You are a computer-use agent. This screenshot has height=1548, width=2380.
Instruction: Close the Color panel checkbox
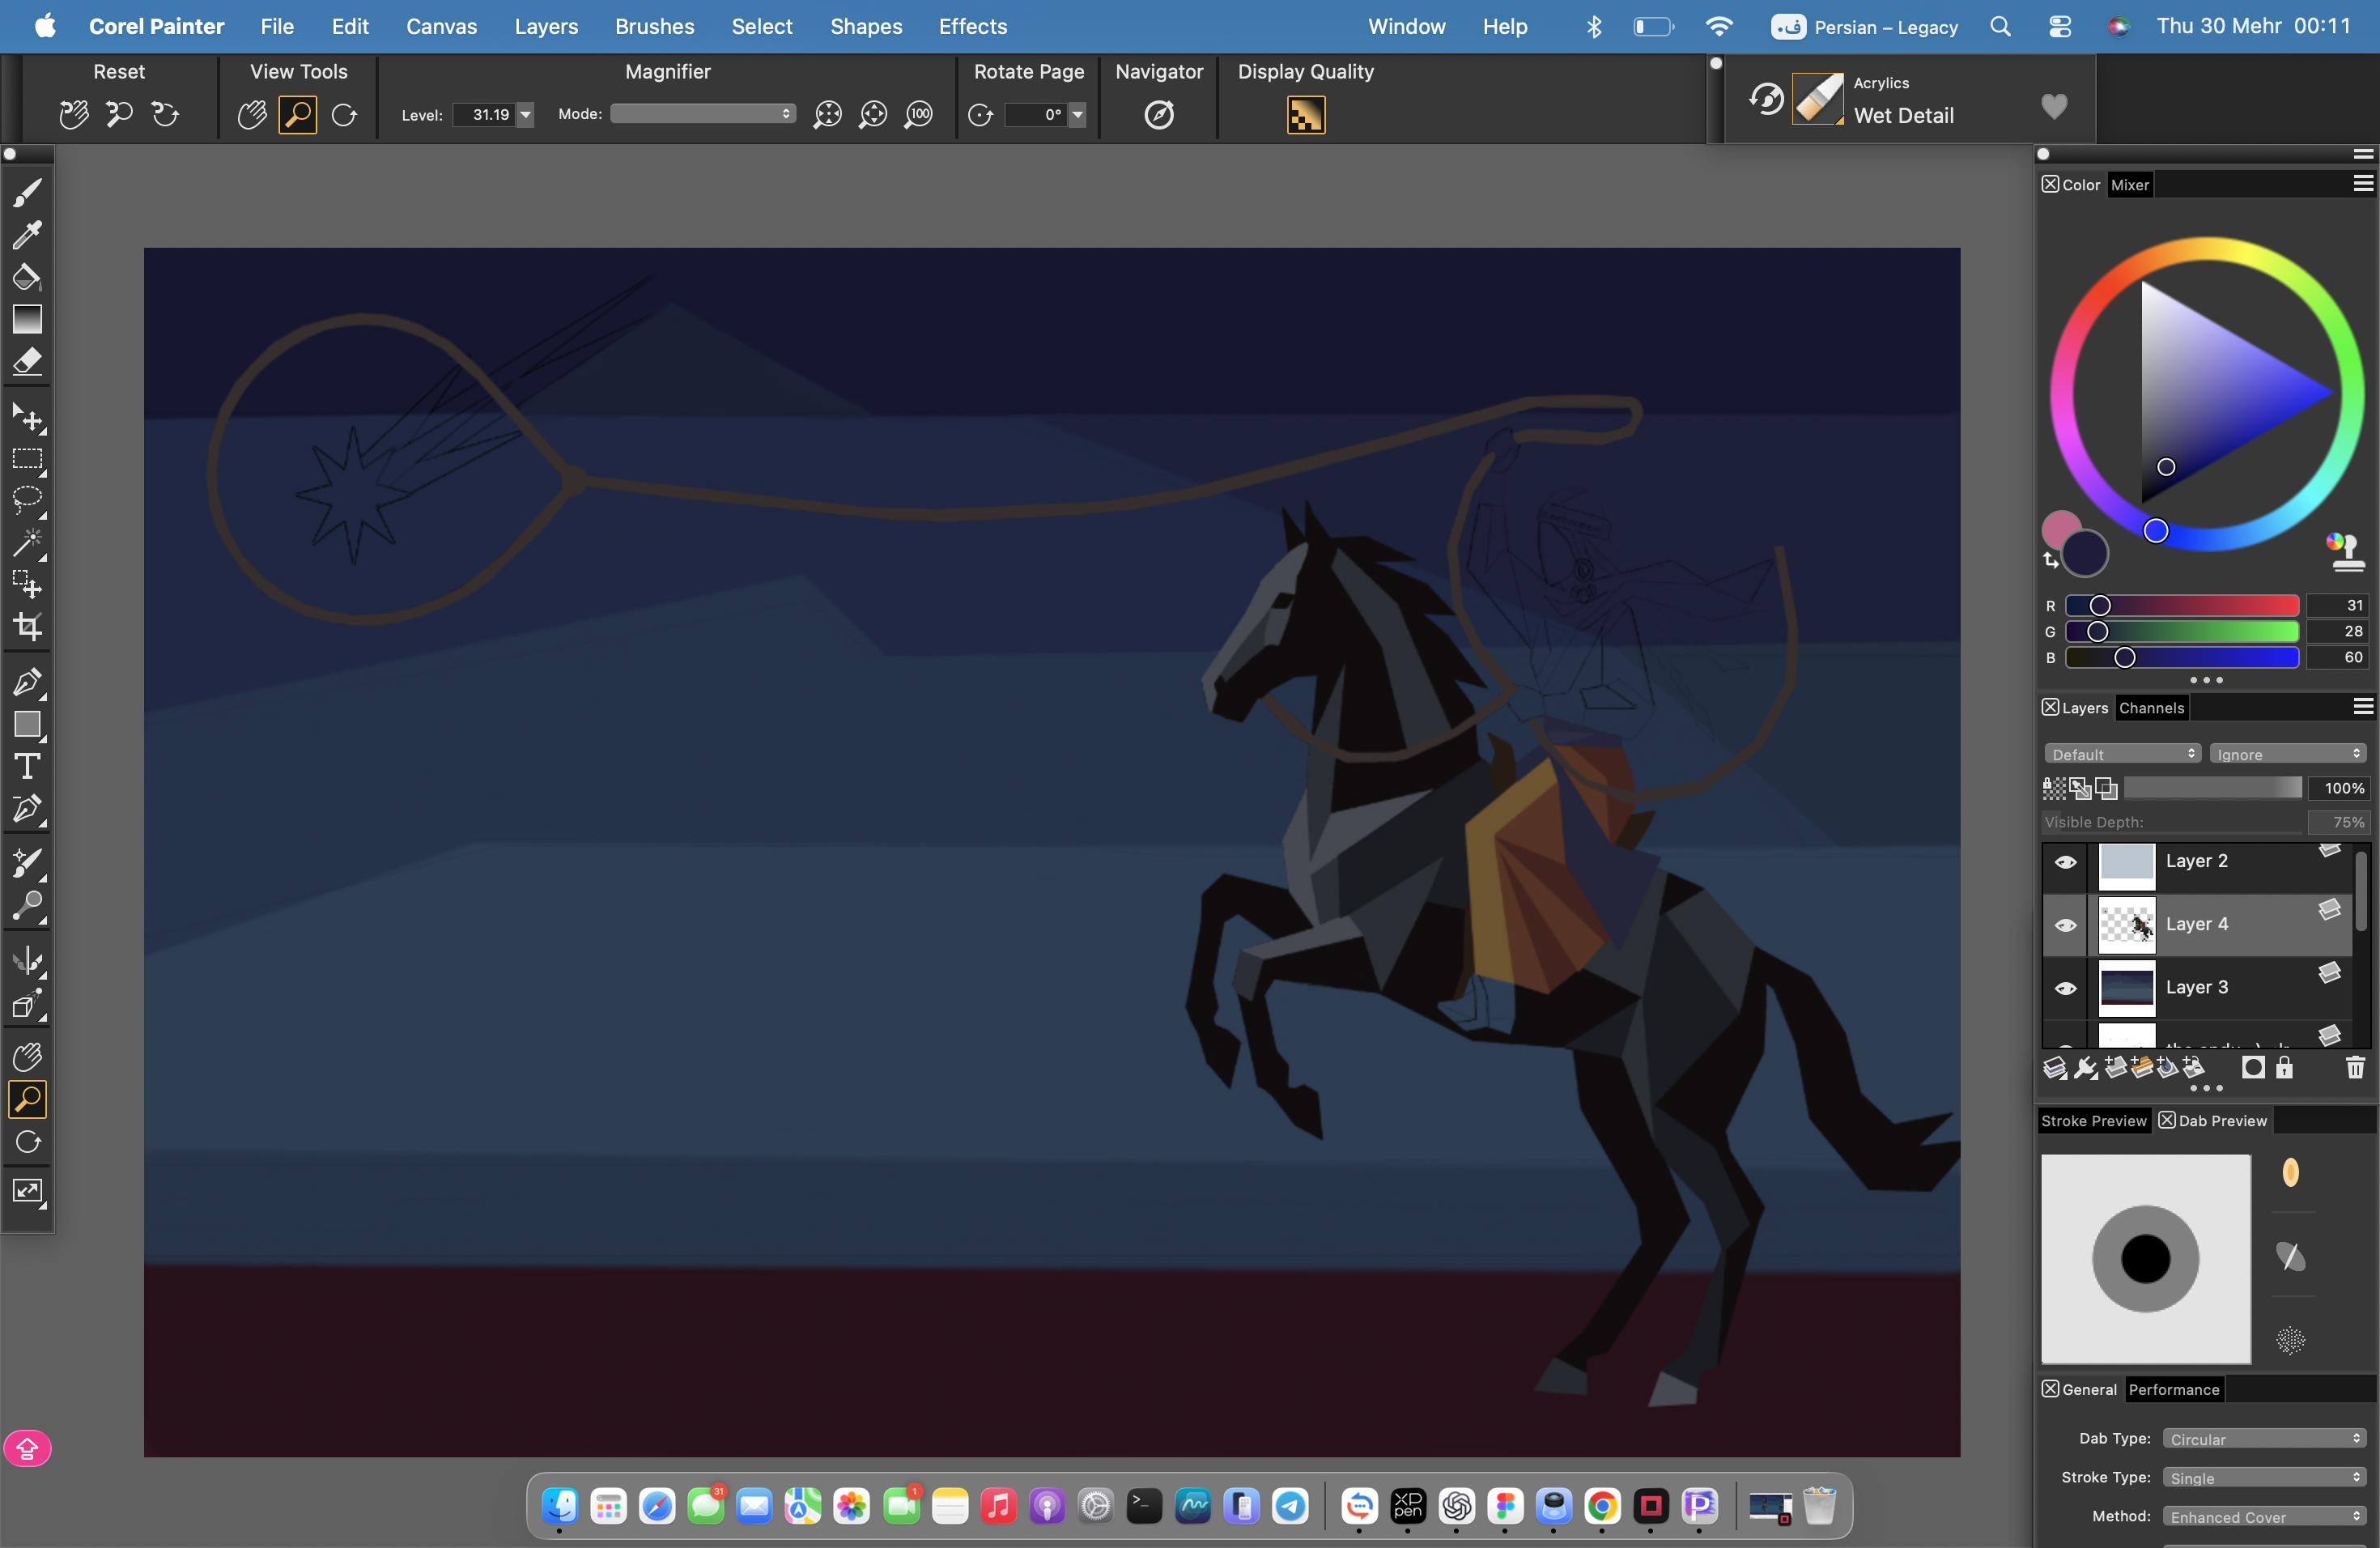[2050, 184]
